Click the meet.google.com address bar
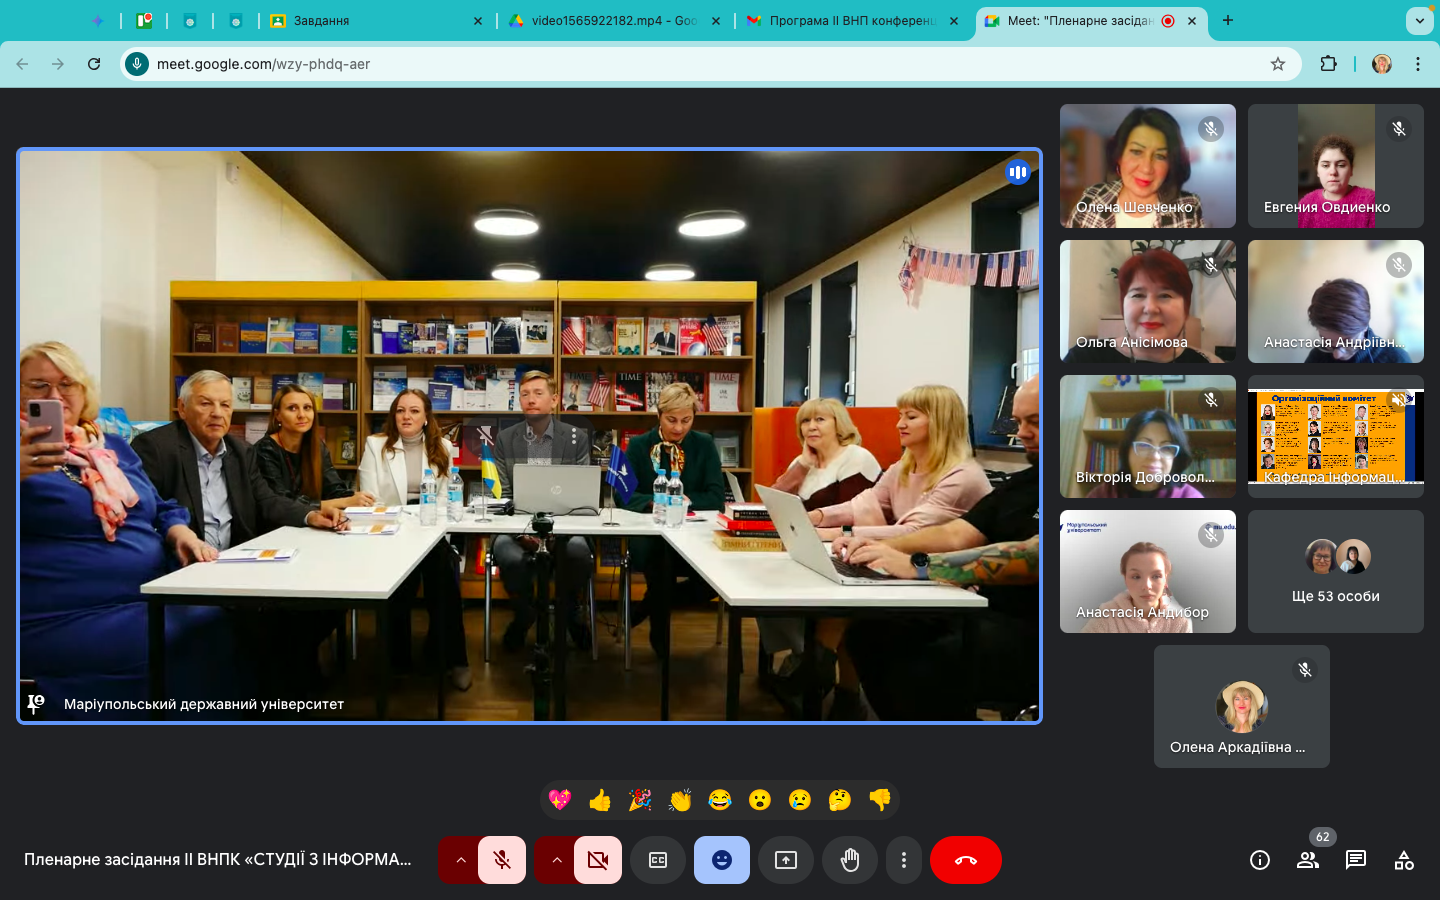Viewport: 1440px width, 900px height. click(700, 64)
